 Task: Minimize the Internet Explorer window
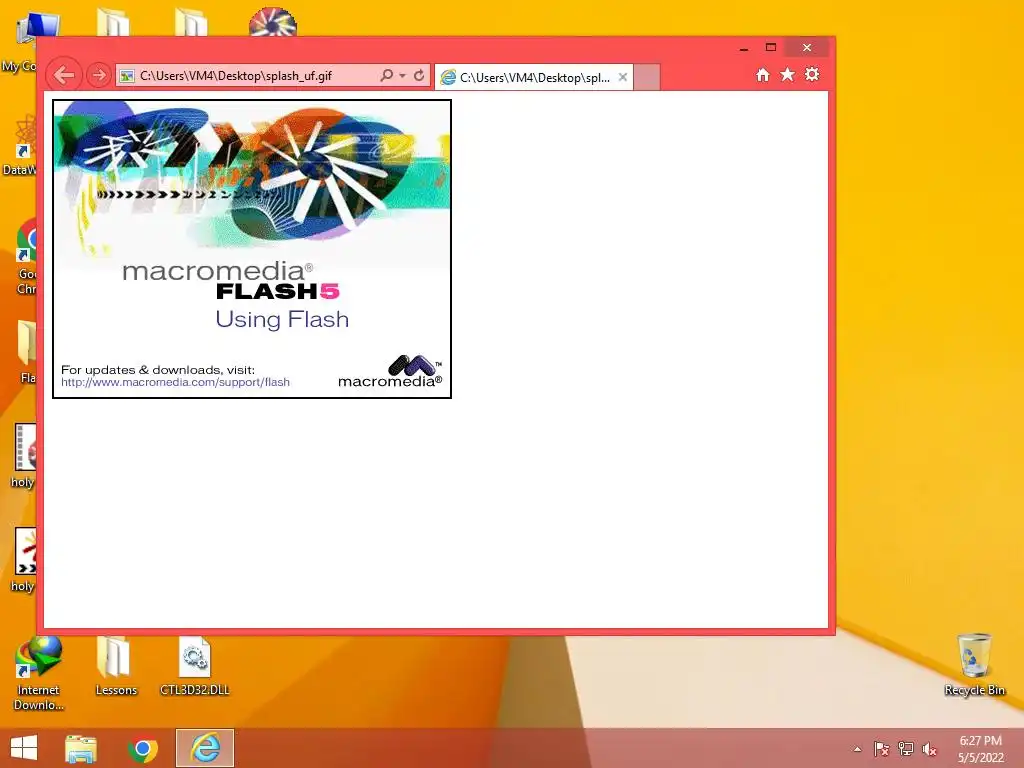pyautogui.click(x=744, y=48)
